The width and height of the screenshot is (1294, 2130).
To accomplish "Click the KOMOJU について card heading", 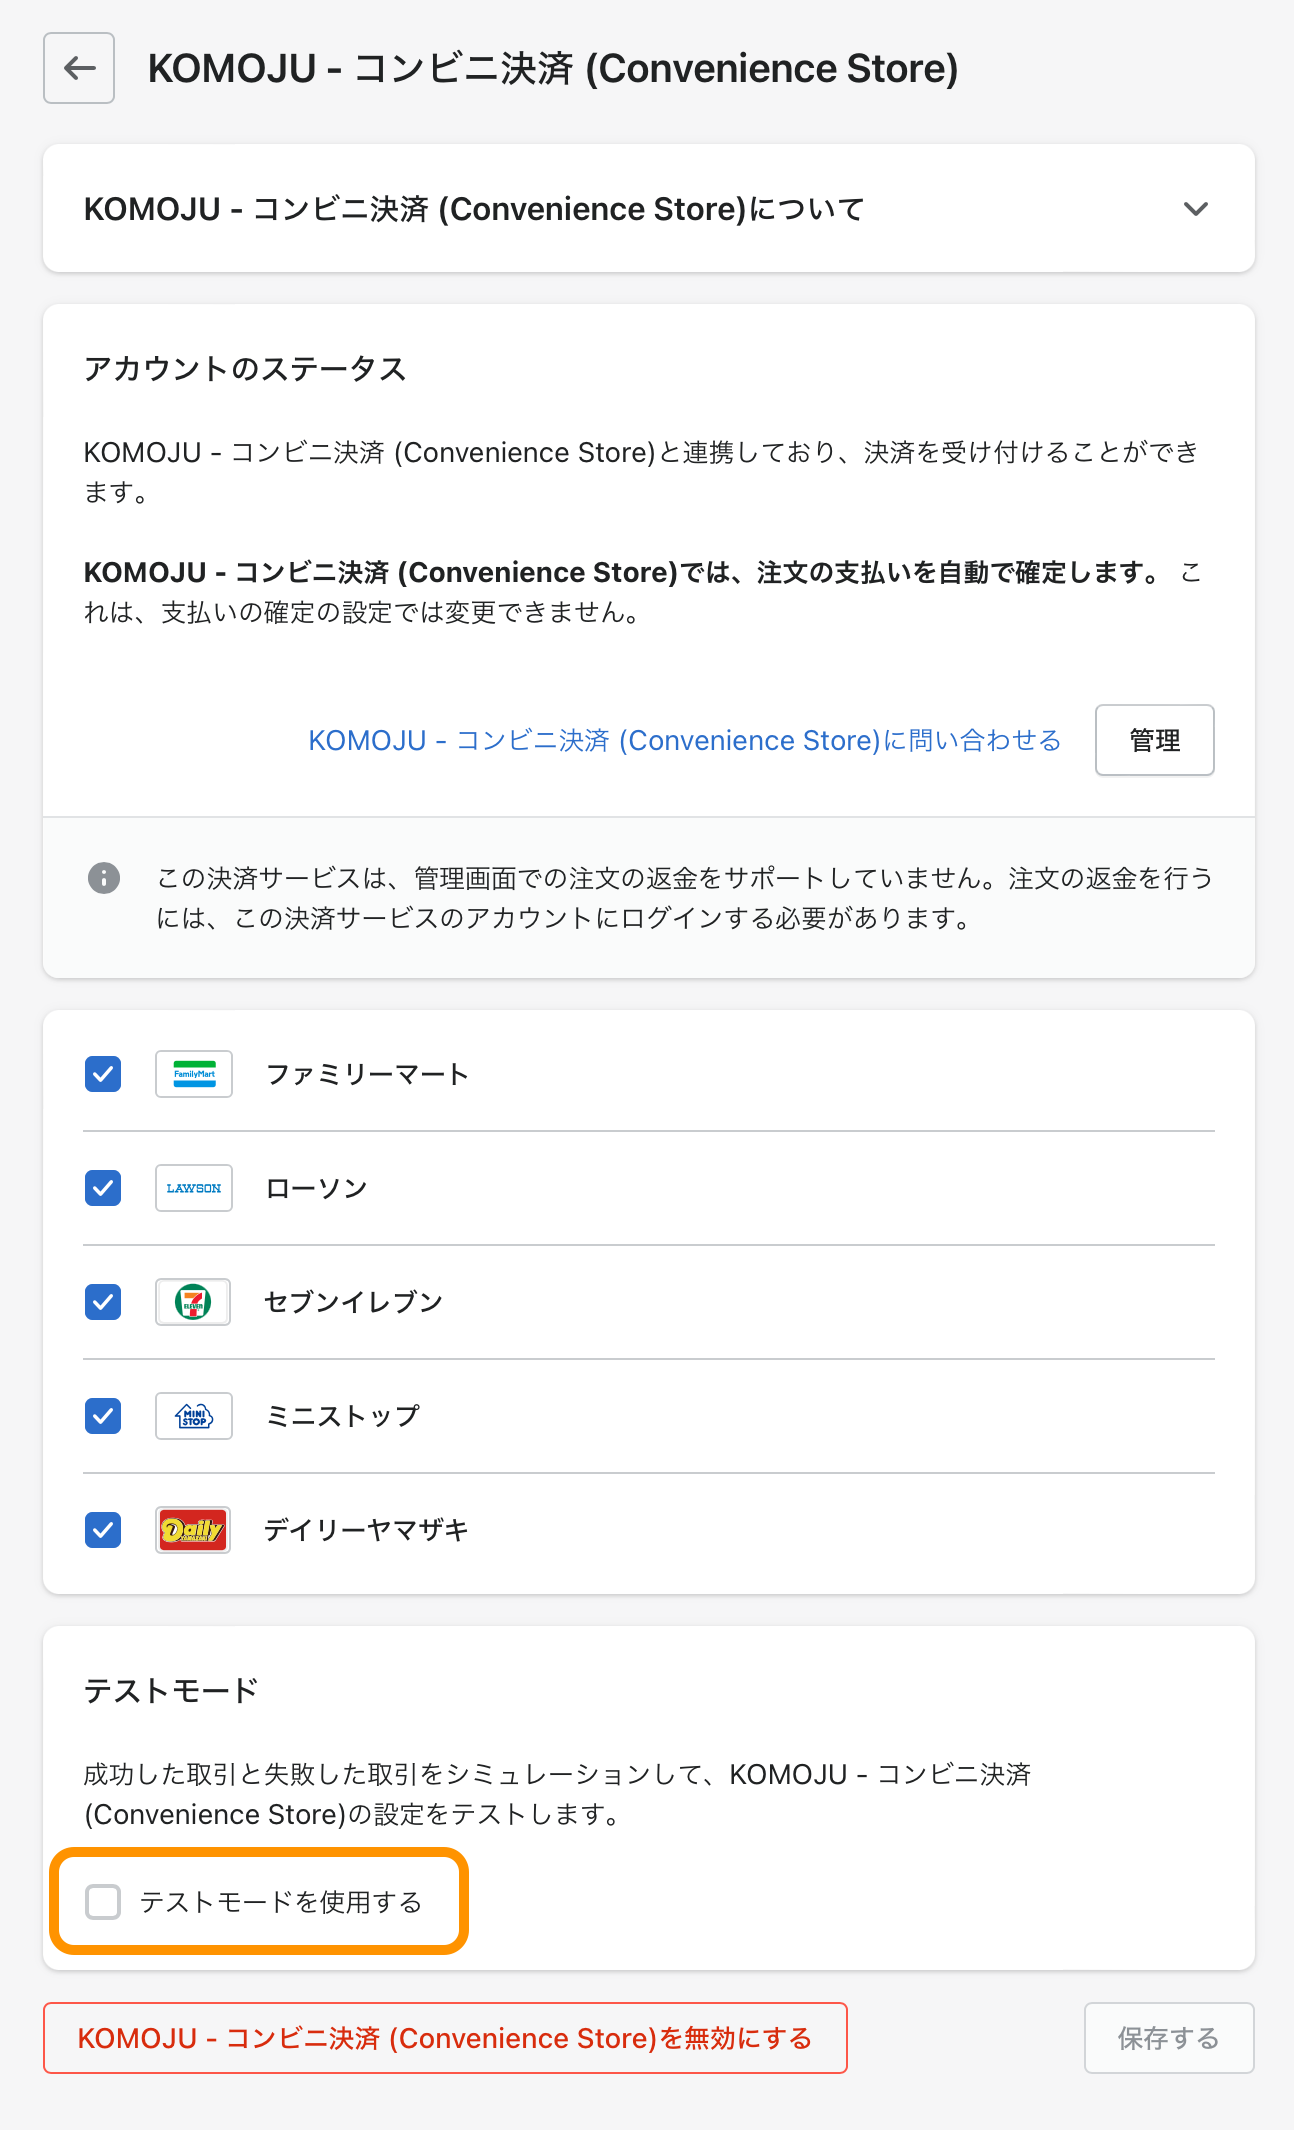I will coord(474,209).
